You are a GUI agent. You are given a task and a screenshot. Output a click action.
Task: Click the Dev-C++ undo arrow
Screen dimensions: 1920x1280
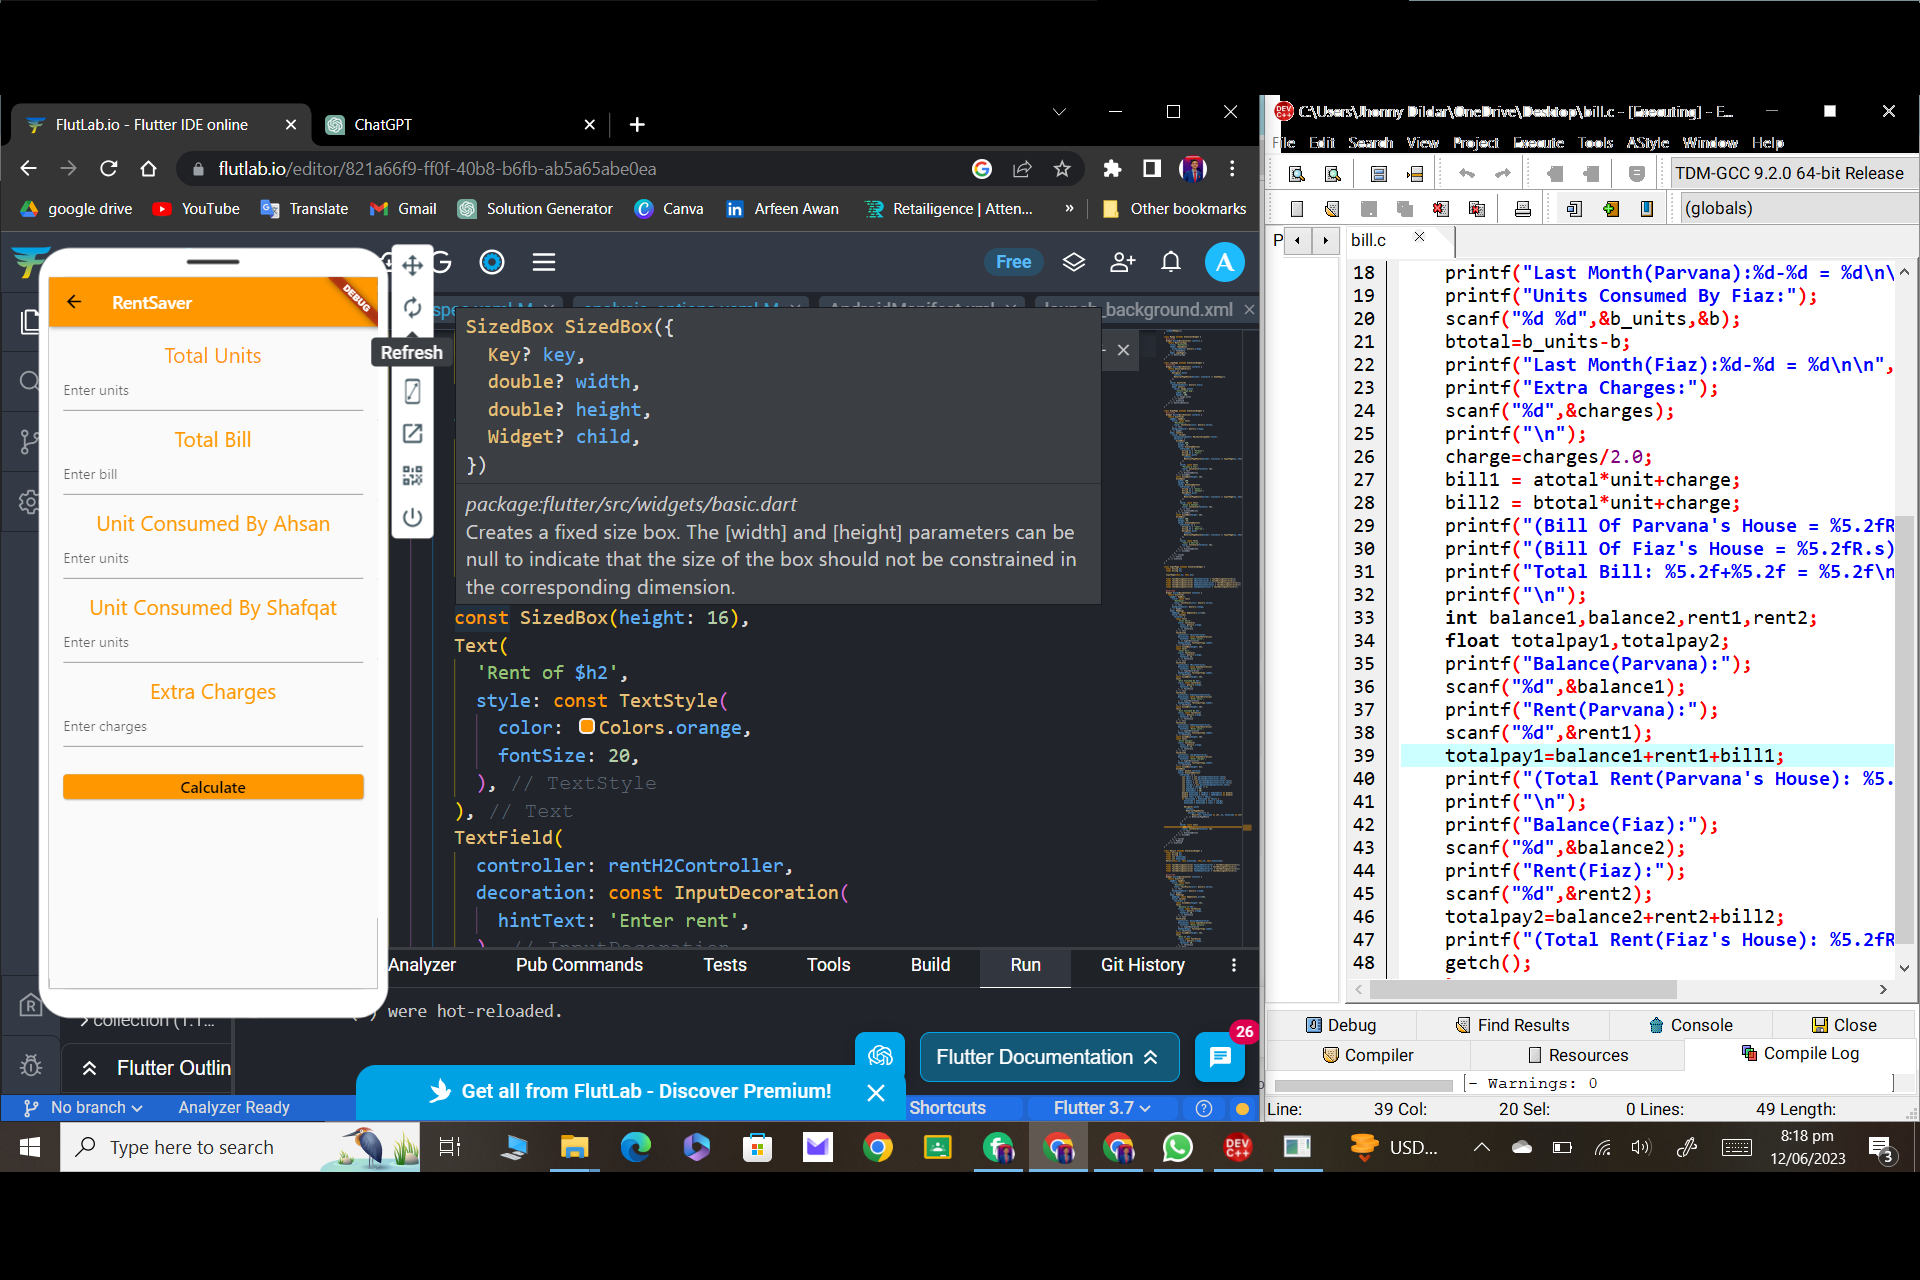point(1466,173)
